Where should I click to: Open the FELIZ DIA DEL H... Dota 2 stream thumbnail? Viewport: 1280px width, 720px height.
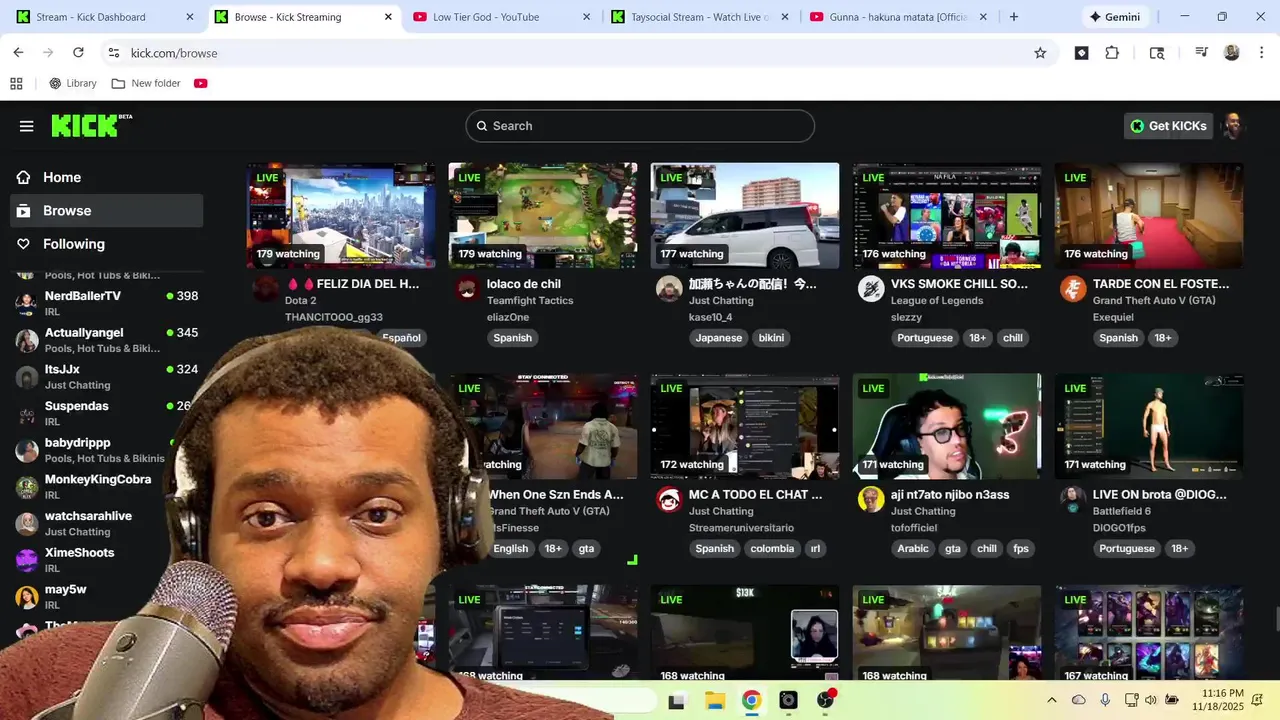(x=341, y=216)
